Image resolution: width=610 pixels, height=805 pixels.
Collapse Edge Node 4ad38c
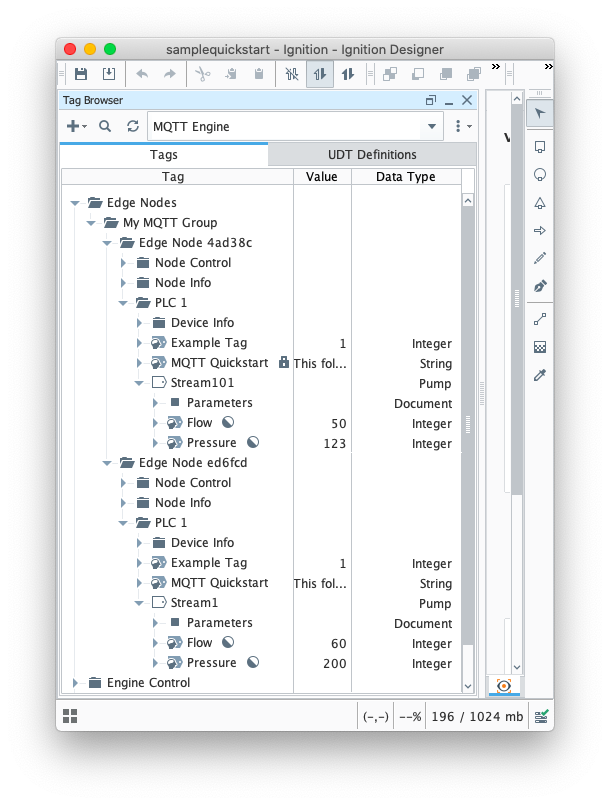(107, 243)
